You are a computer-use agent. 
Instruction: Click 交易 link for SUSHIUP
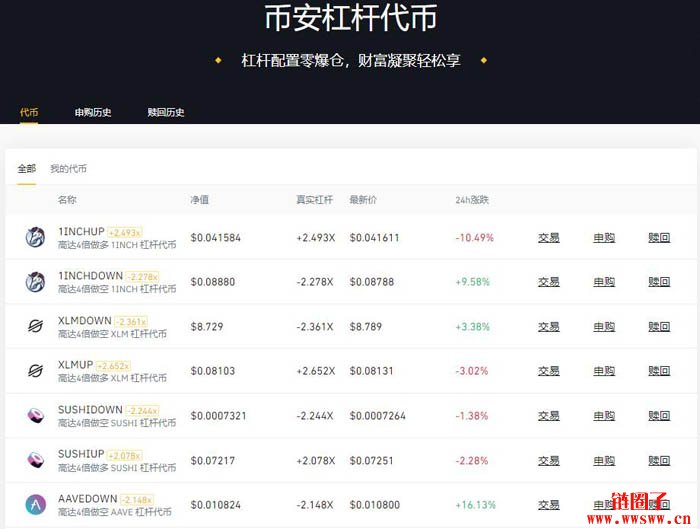pyautogui.click(x=549, y=460)
